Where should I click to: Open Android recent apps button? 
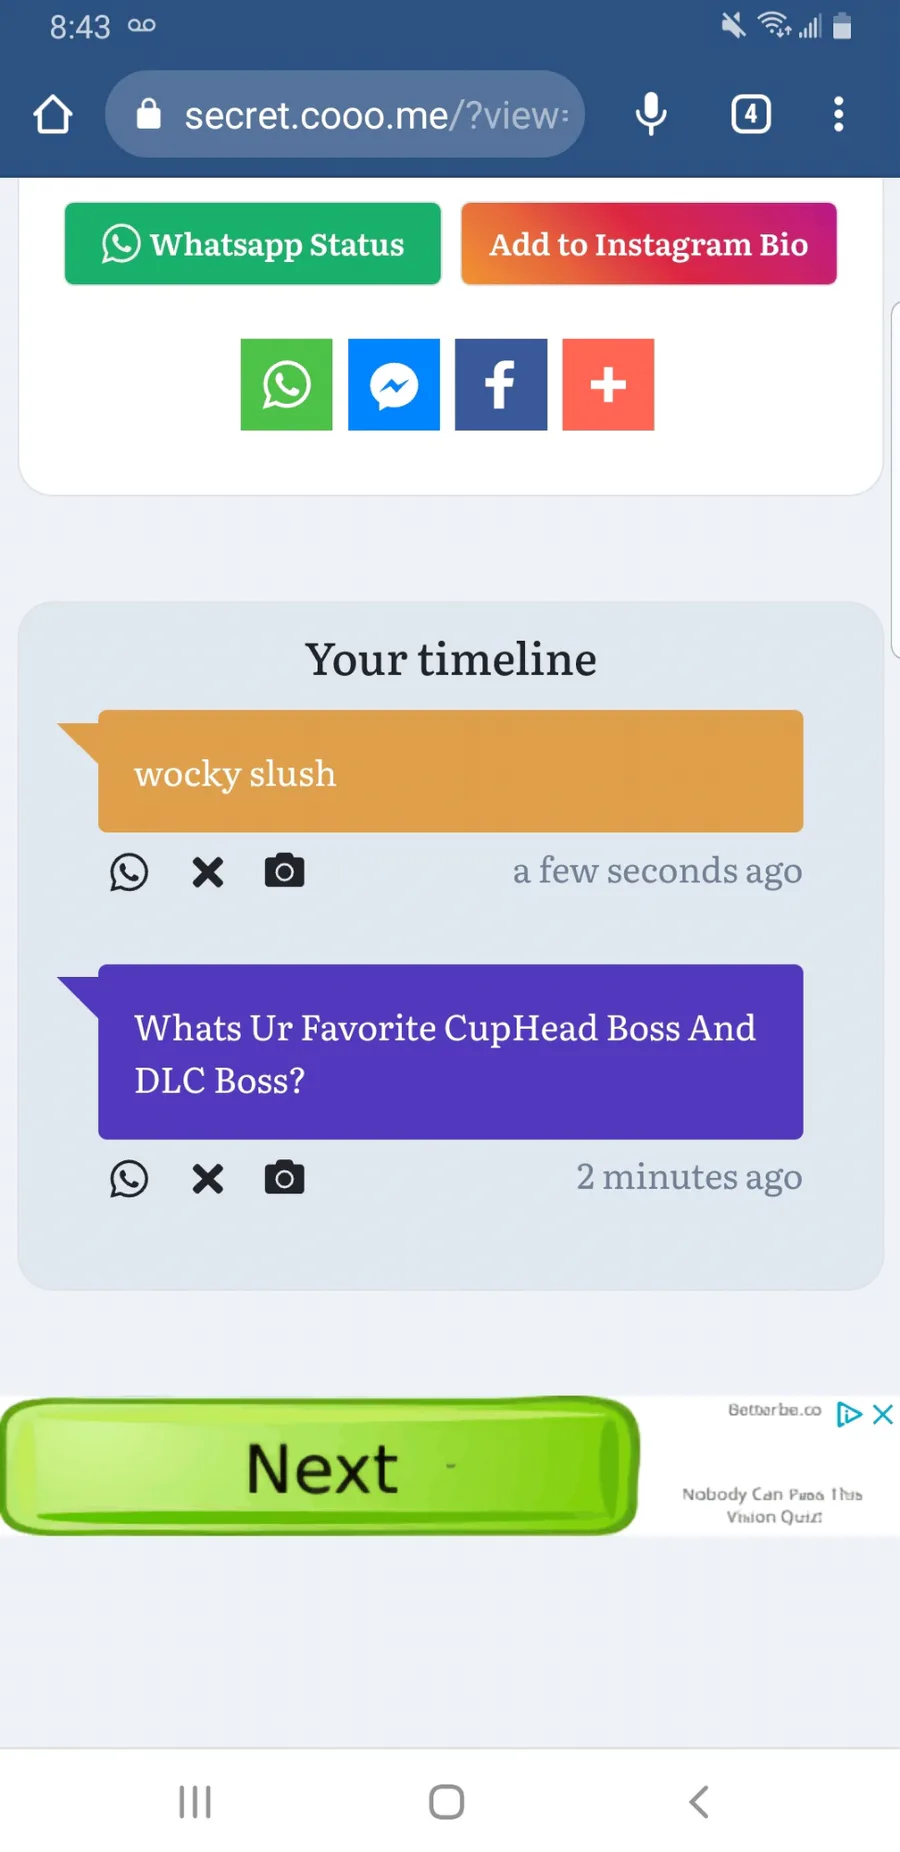(x=195, y=1802)
